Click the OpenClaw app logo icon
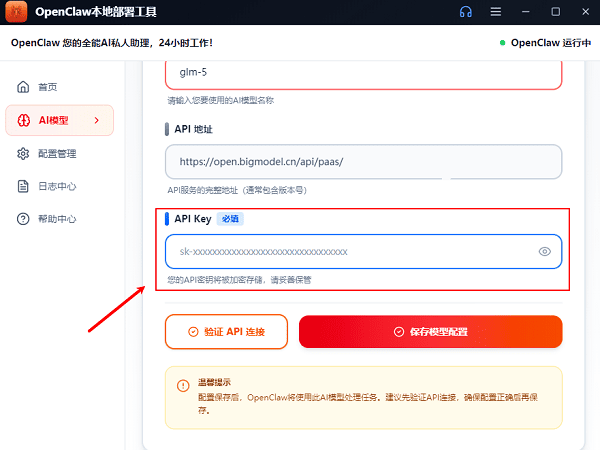Image resolution: width=600 pixels, height=450 pixels. [16, 11]
